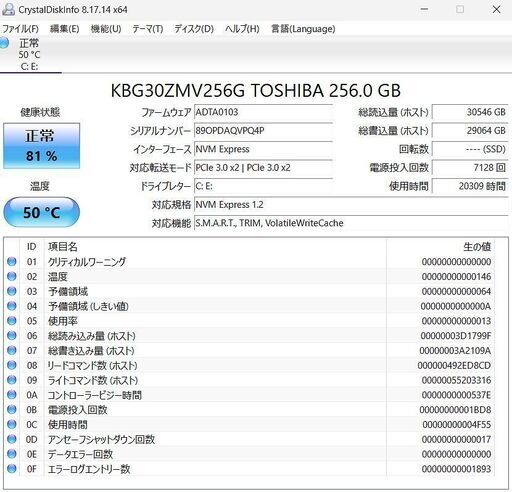Click status orb for row 0F エラーログエントリー数
This screenshot has height=492, width=512.
12,469
